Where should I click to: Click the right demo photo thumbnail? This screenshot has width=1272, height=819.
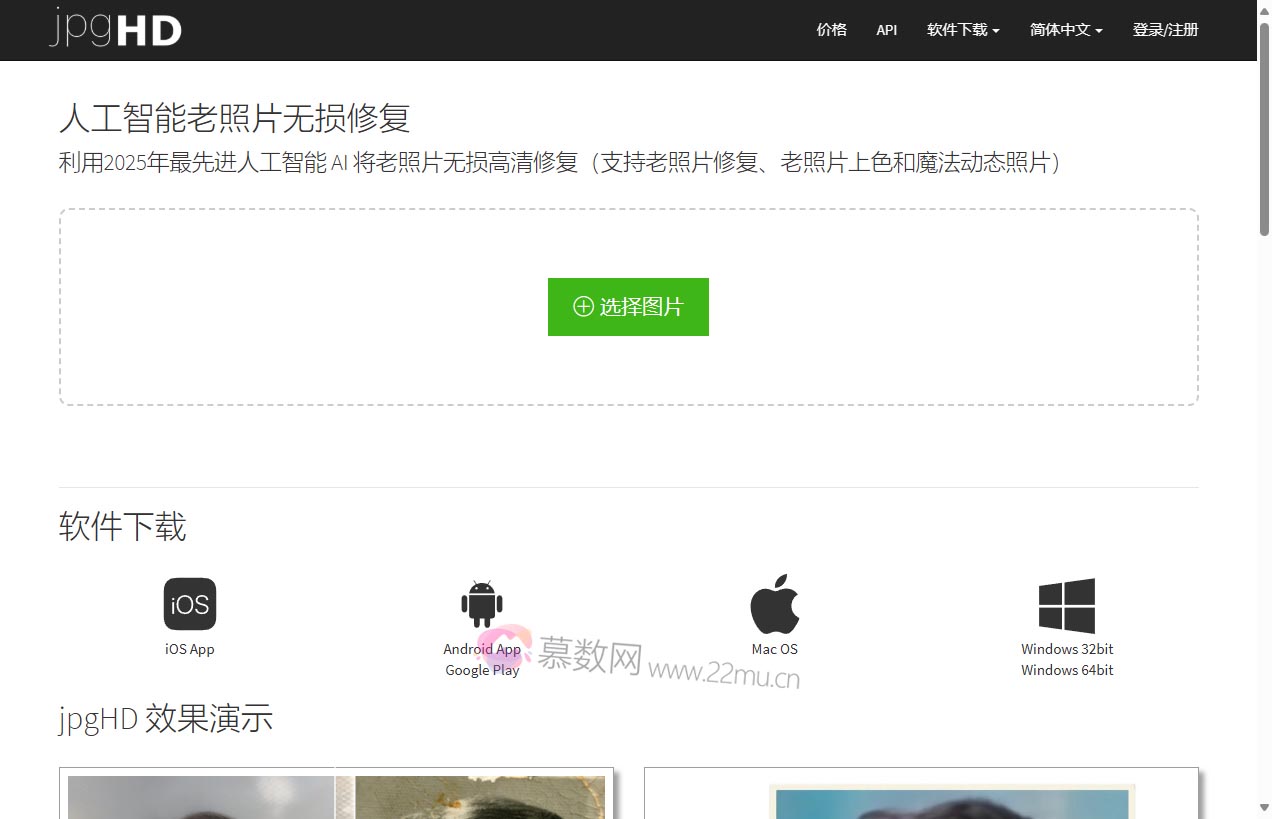(x=920, y=798)
